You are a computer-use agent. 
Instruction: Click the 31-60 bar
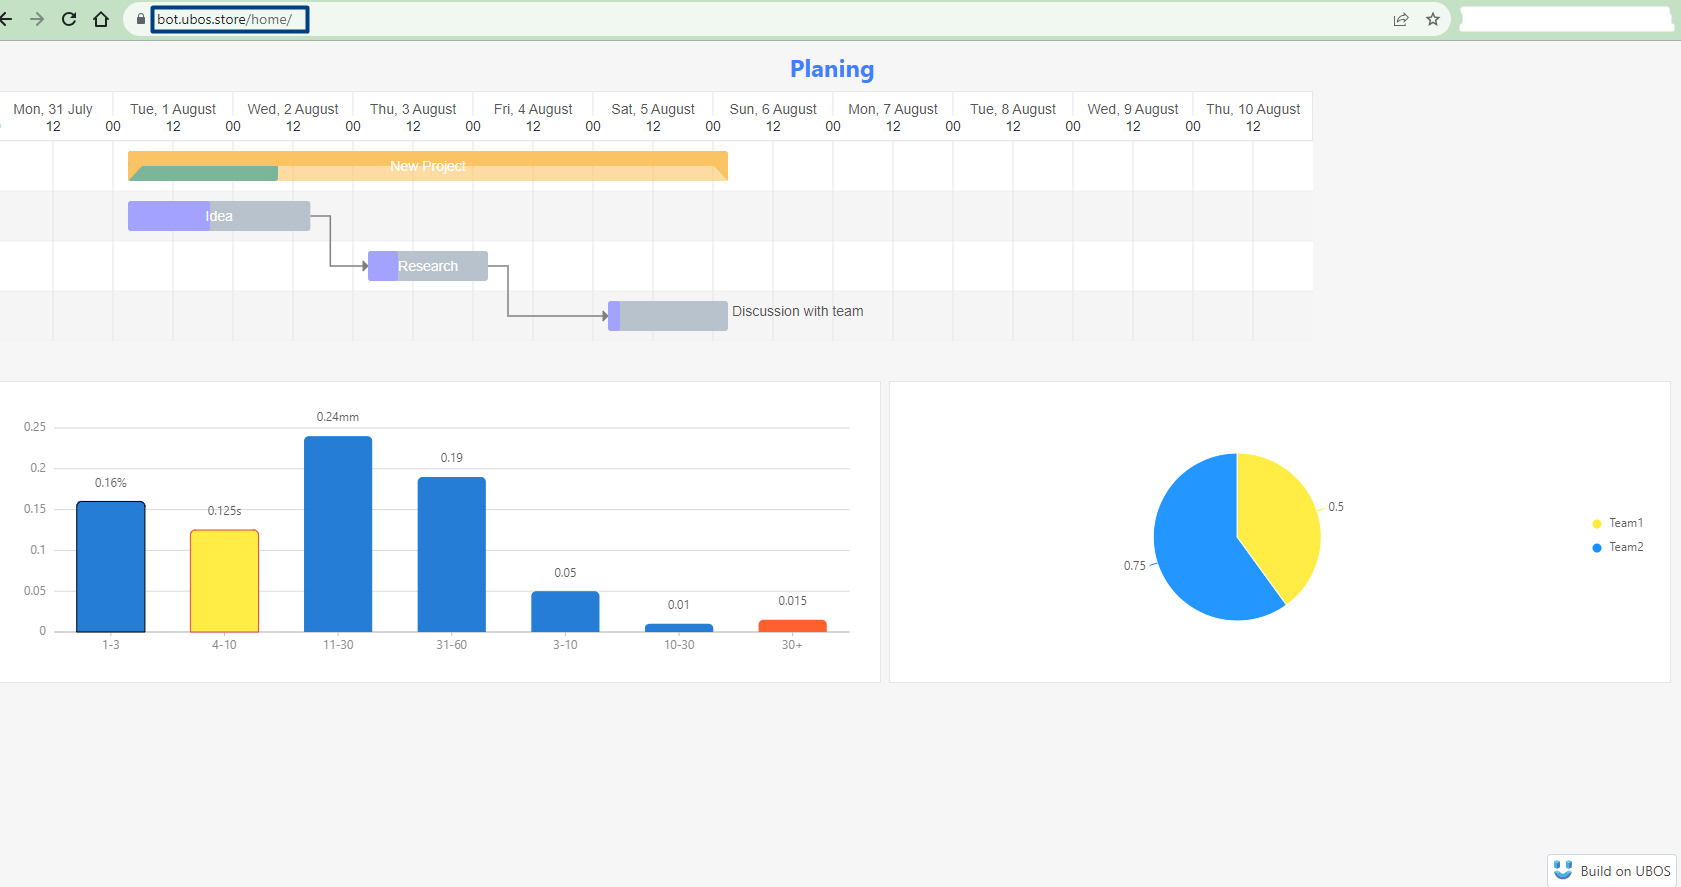(x=452, y=554)
